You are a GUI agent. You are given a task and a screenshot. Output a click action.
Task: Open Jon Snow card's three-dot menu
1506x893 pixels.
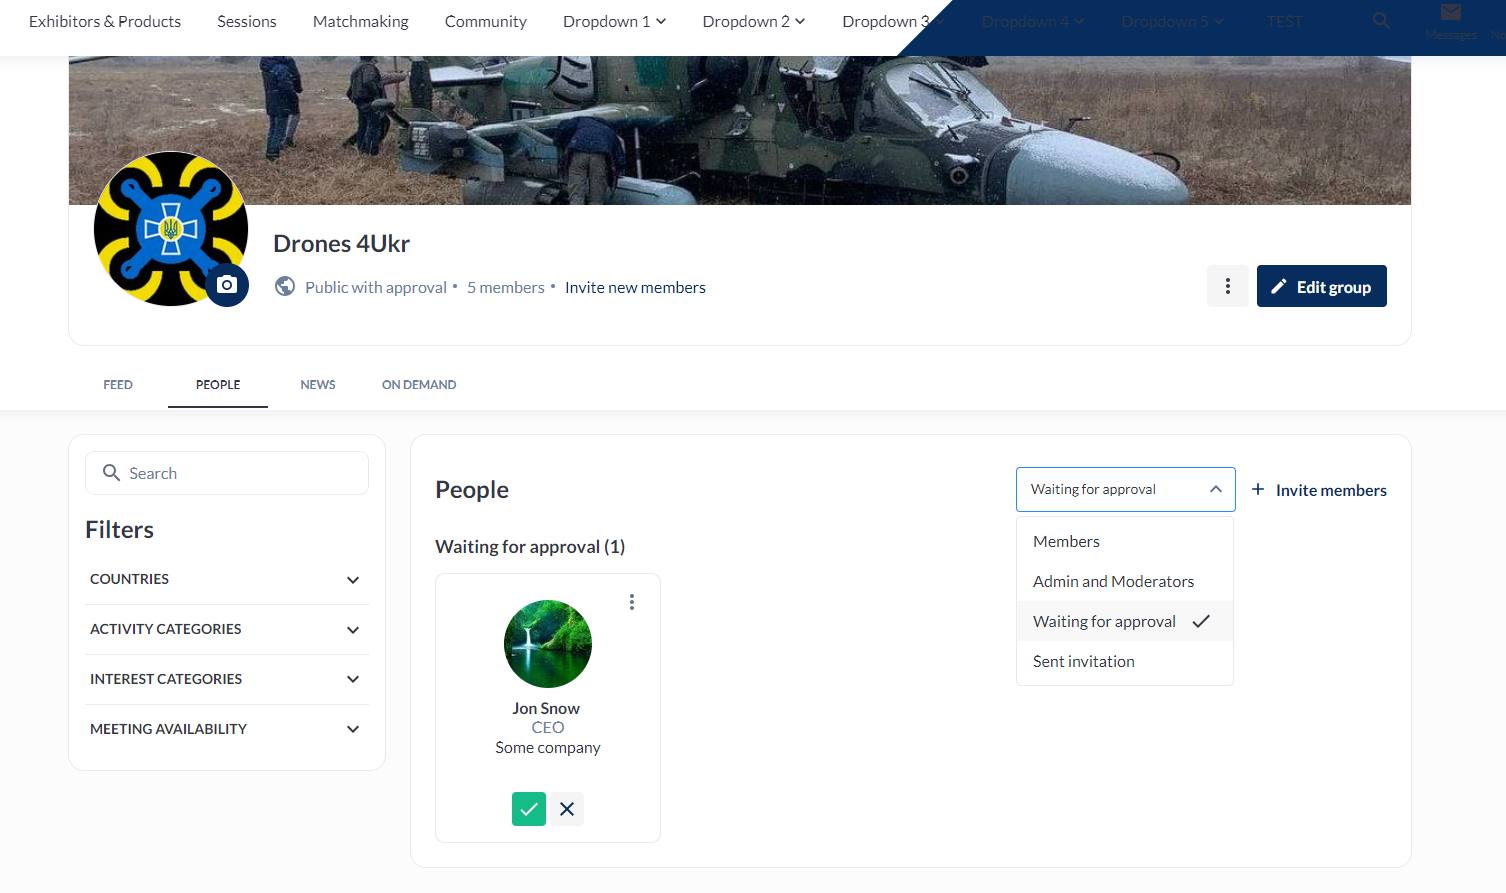click(631, 602)
